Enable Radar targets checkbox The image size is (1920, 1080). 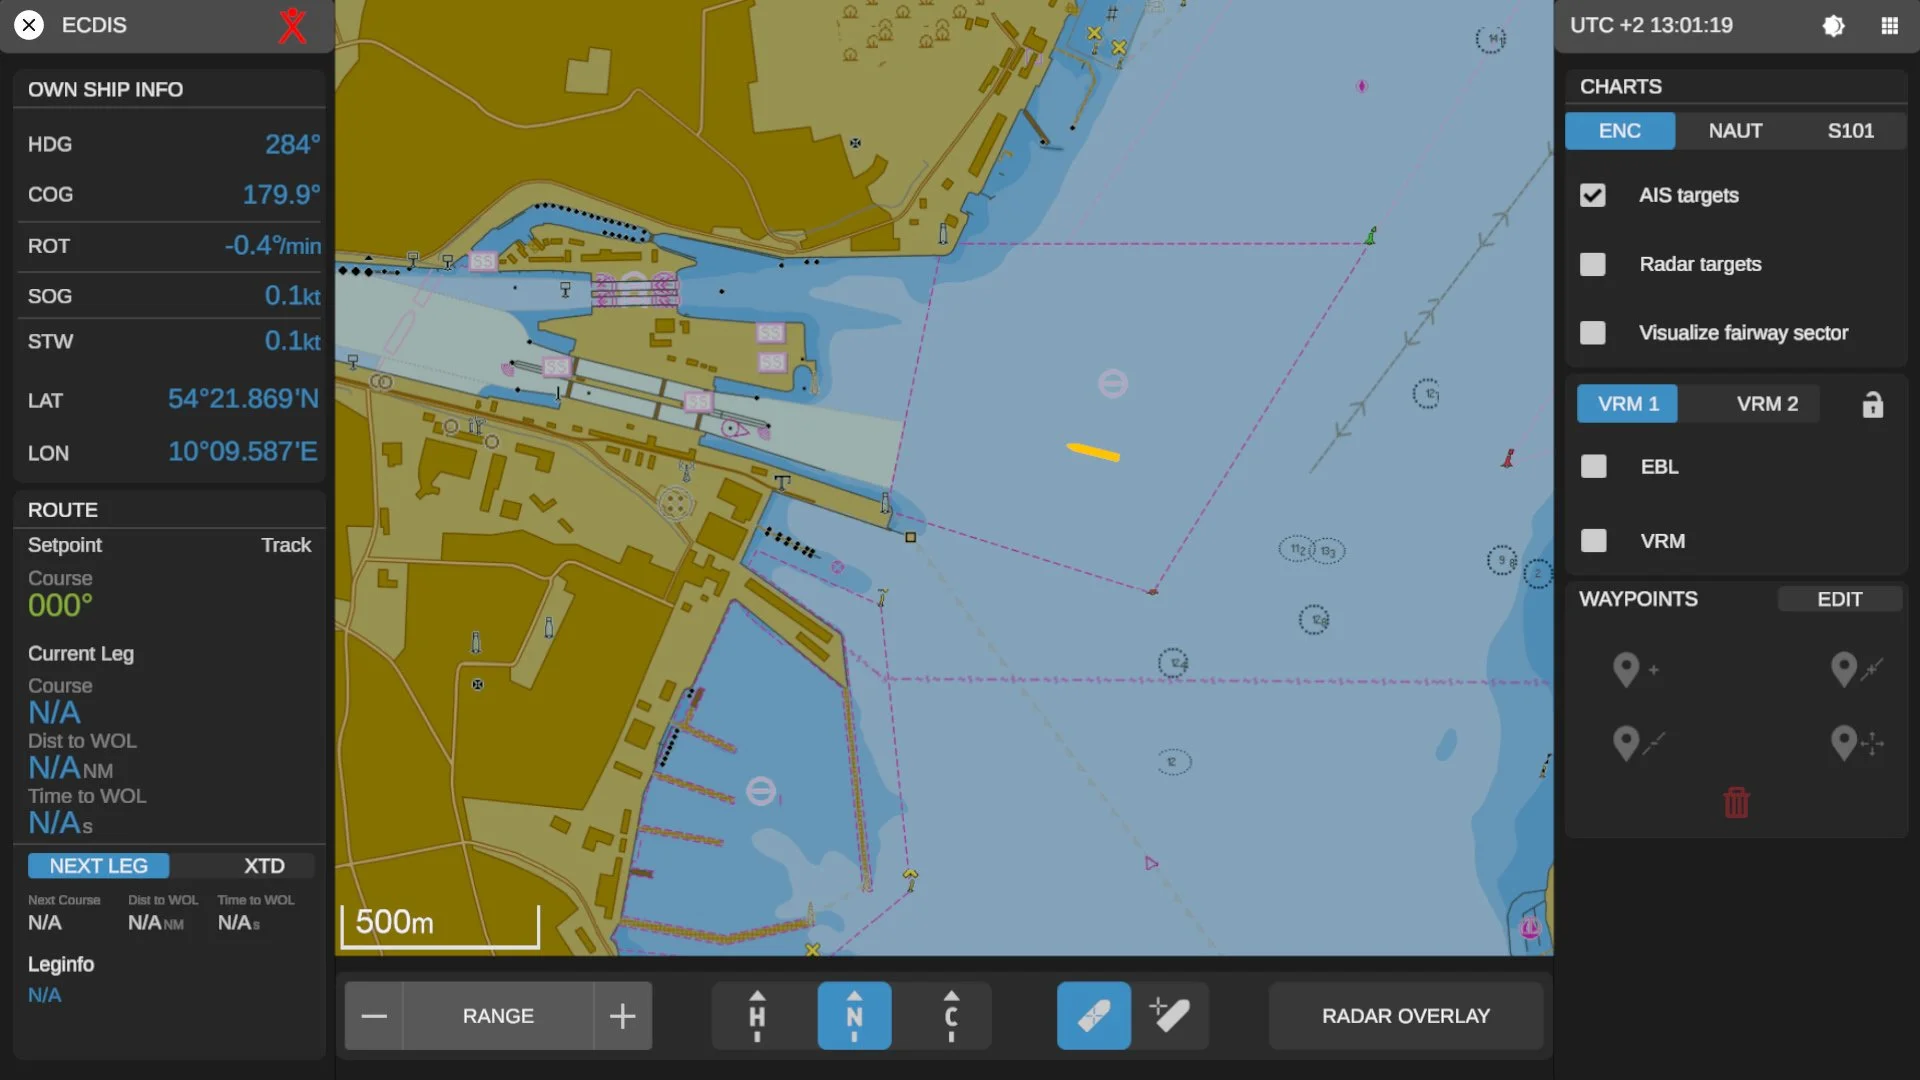[1592, 264]
